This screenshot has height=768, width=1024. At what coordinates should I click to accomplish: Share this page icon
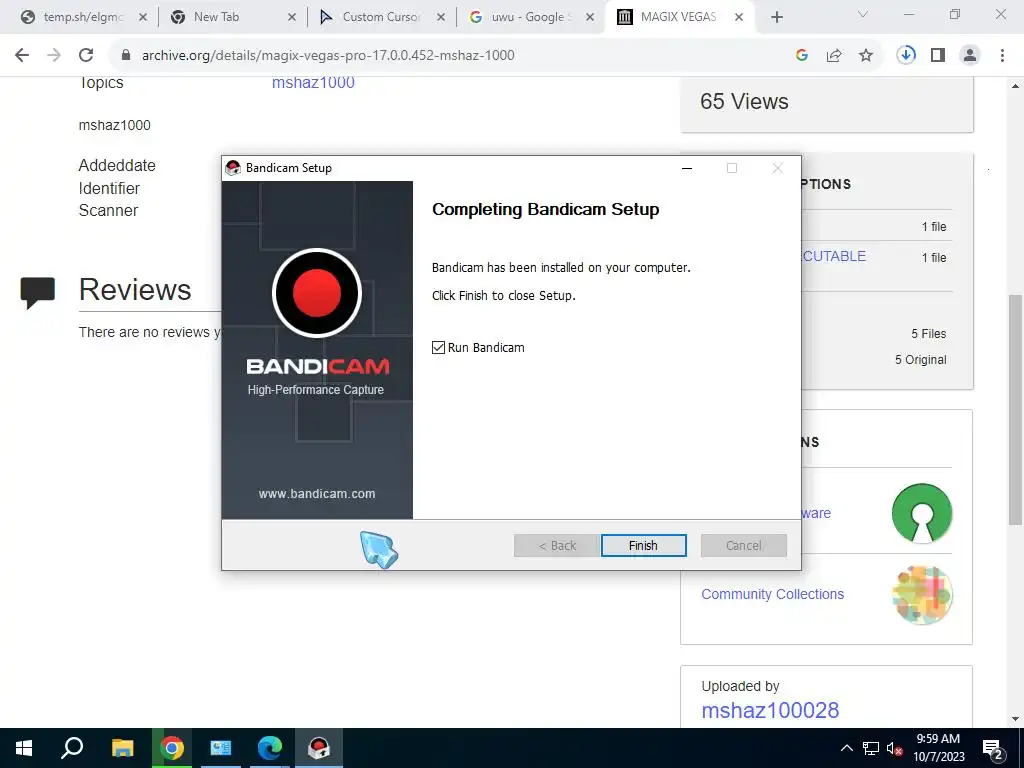click(x=834, y=56)
